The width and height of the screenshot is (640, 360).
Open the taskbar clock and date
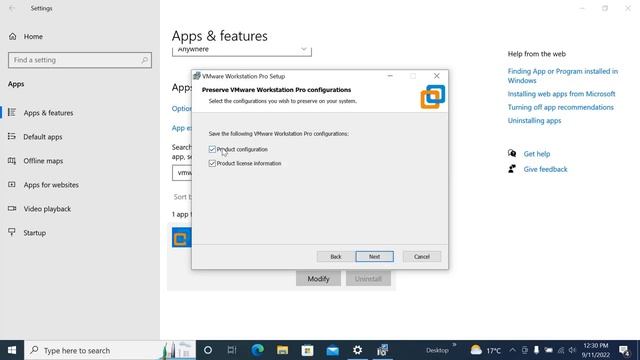(x=596, y=350)
